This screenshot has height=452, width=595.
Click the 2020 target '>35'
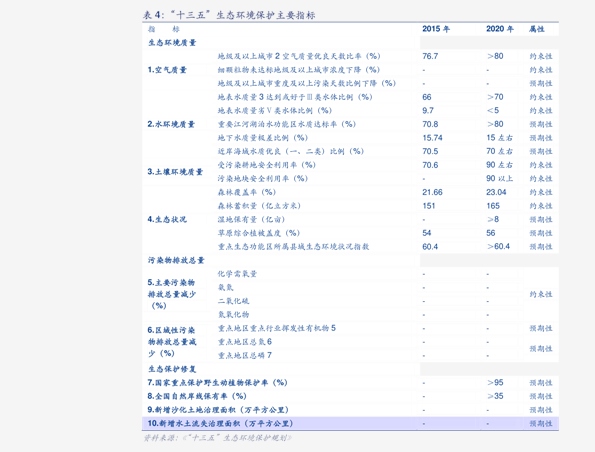tap(495, 396)
